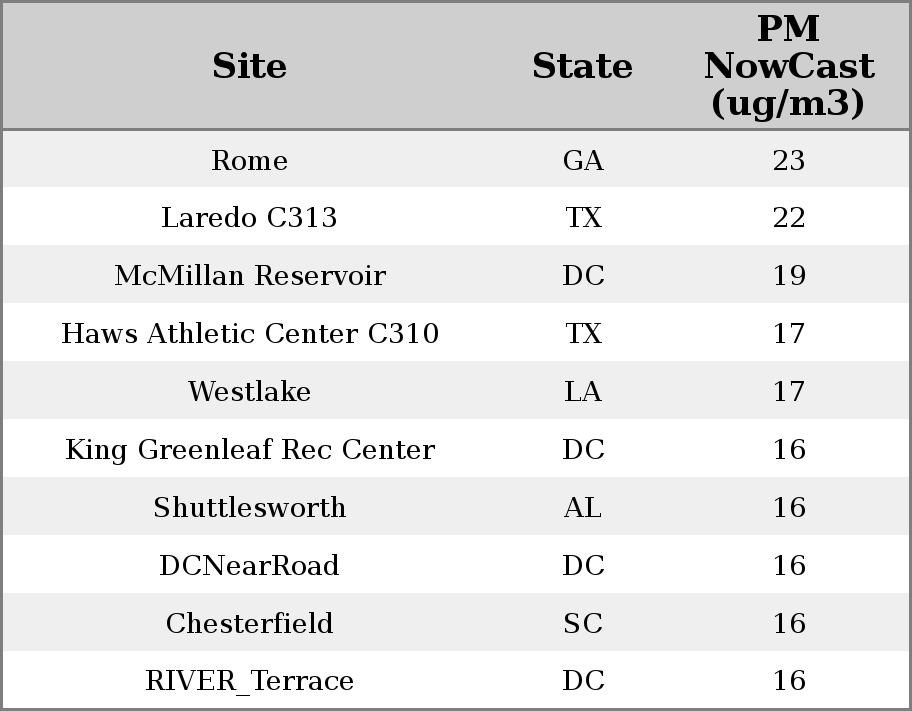Image resolution: width=912 pixels, height=711 pixels.
Task: Click the PM value 22
Action: 789,217
